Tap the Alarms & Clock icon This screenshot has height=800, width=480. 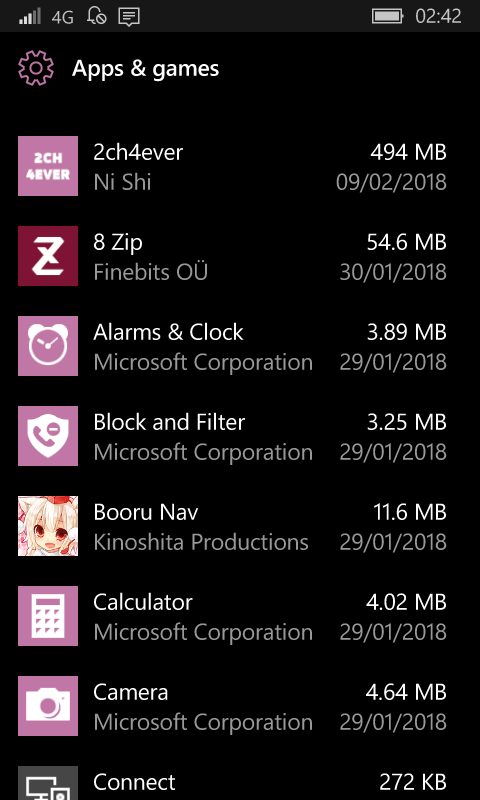coord(48,346)
